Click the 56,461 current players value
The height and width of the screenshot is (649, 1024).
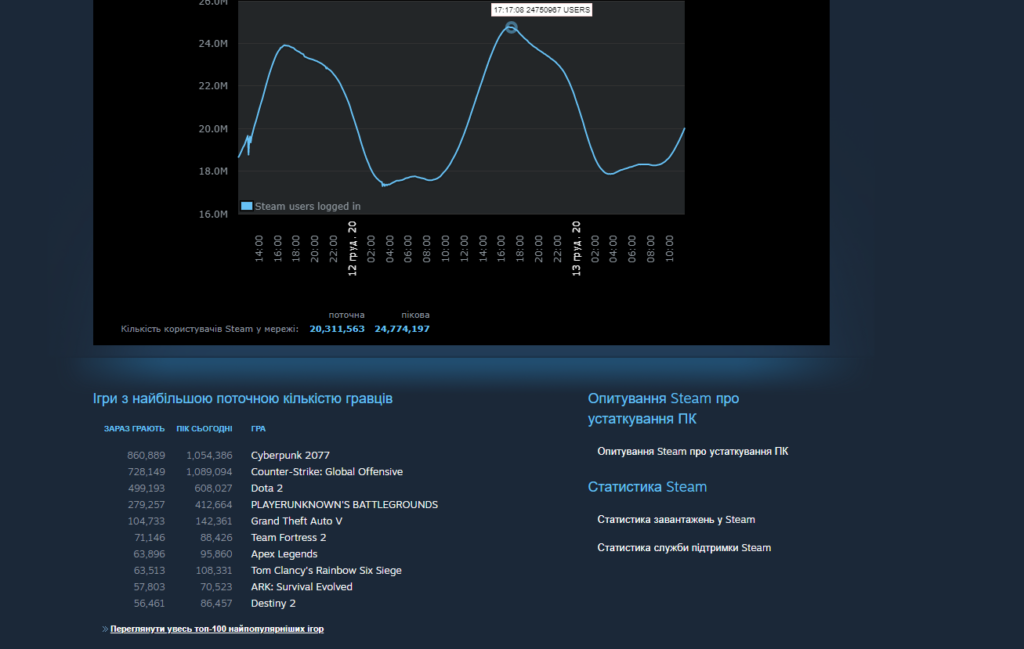(149, 603)
